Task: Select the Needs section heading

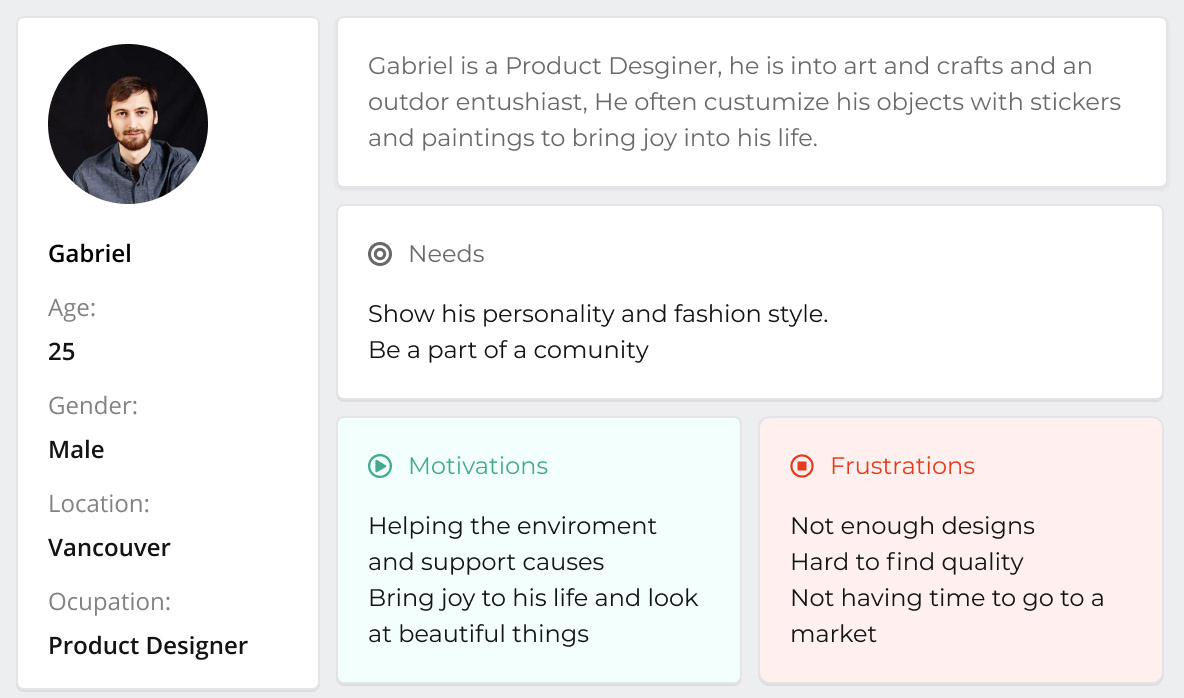Action: click(446, 254)
